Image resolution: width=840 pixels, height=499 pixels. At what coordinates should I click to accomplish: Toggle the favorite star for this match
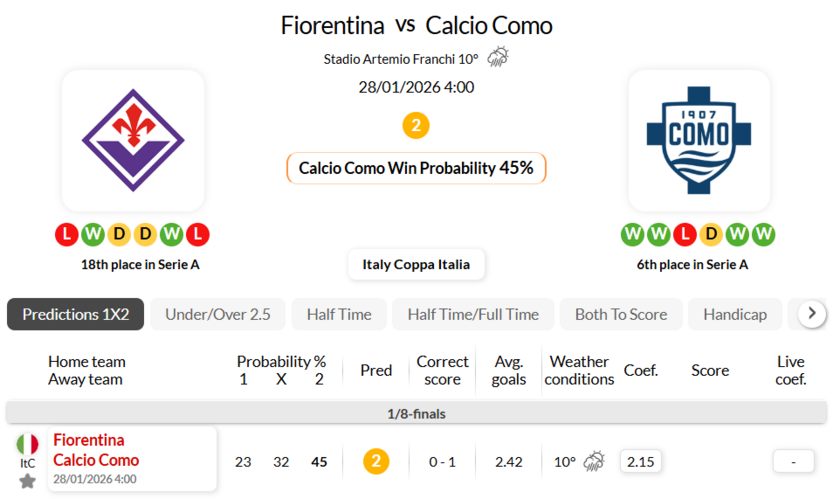tap(27, 481)
